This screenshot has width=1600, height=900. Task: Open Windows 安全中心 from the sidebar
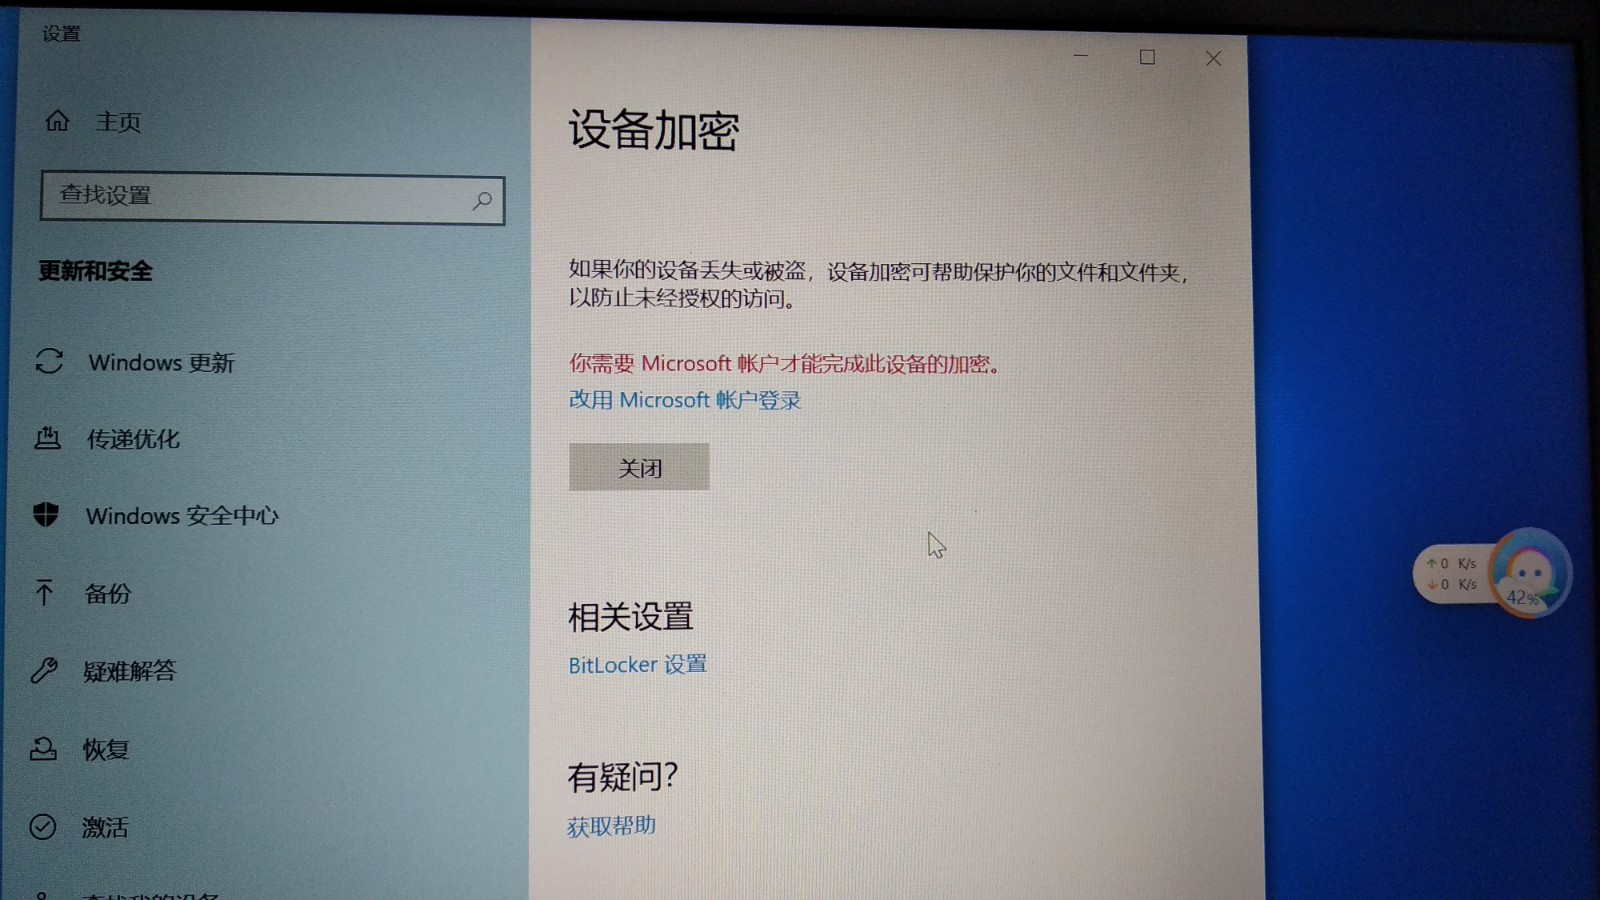(182, 516)
